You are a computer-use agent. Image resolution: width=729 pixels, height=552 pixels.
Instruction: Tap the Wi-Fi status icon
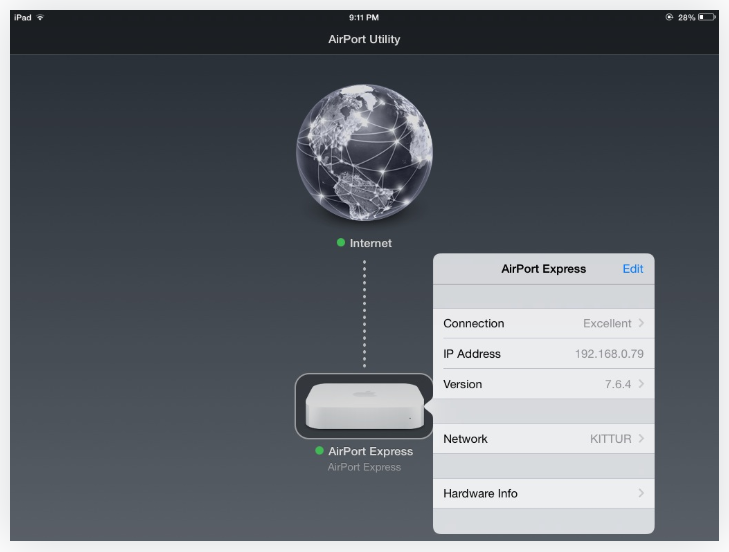(x=40, y=18)
